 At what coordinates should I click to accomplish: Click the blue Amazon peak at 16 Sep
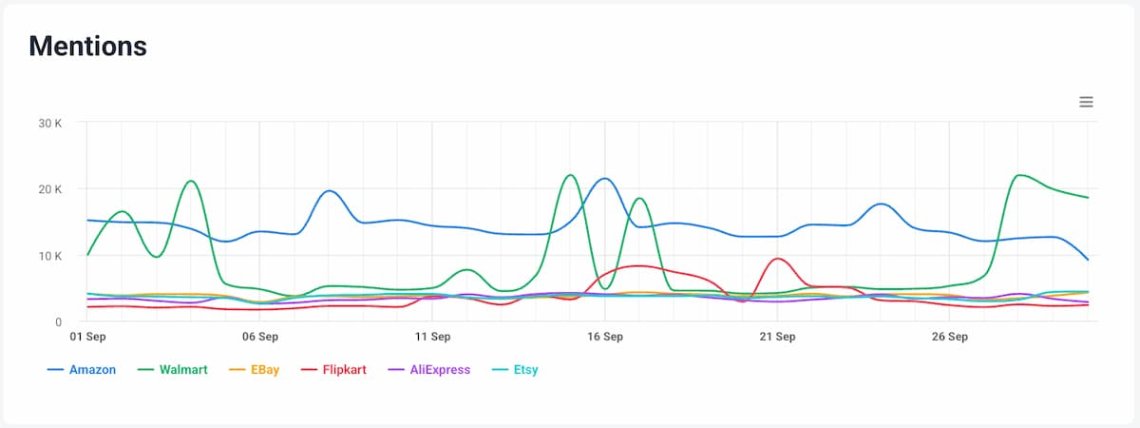604,179
